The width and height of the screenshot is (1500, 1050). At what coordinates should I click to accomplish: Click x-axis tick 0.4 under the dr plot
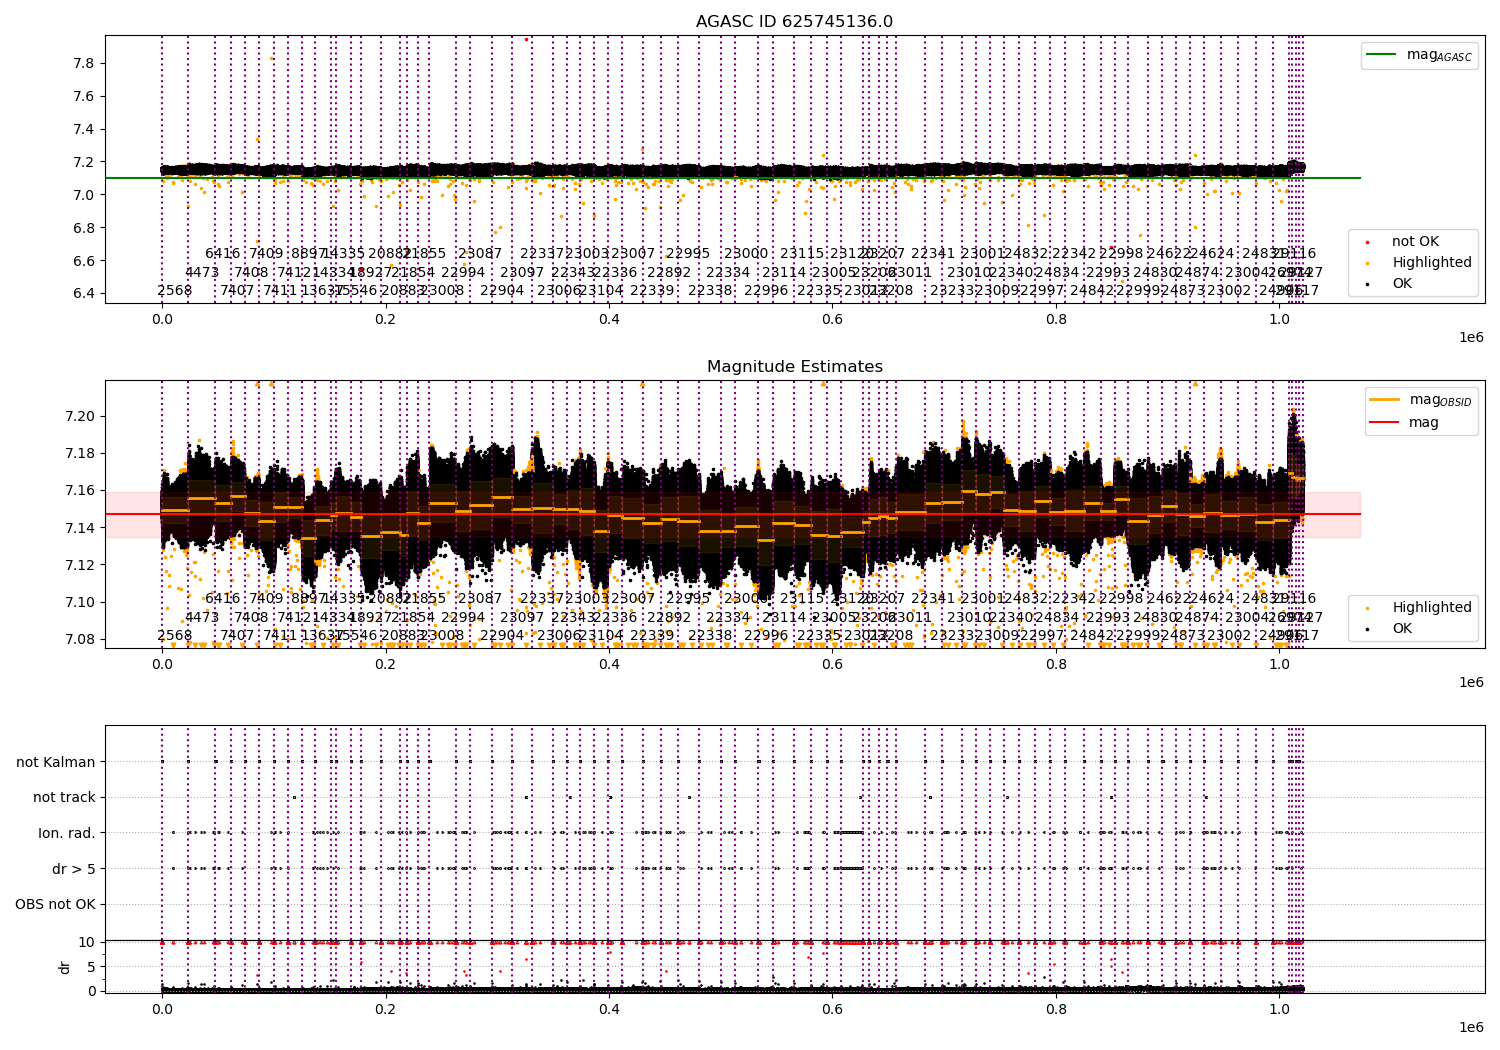tap(609, 1010)
